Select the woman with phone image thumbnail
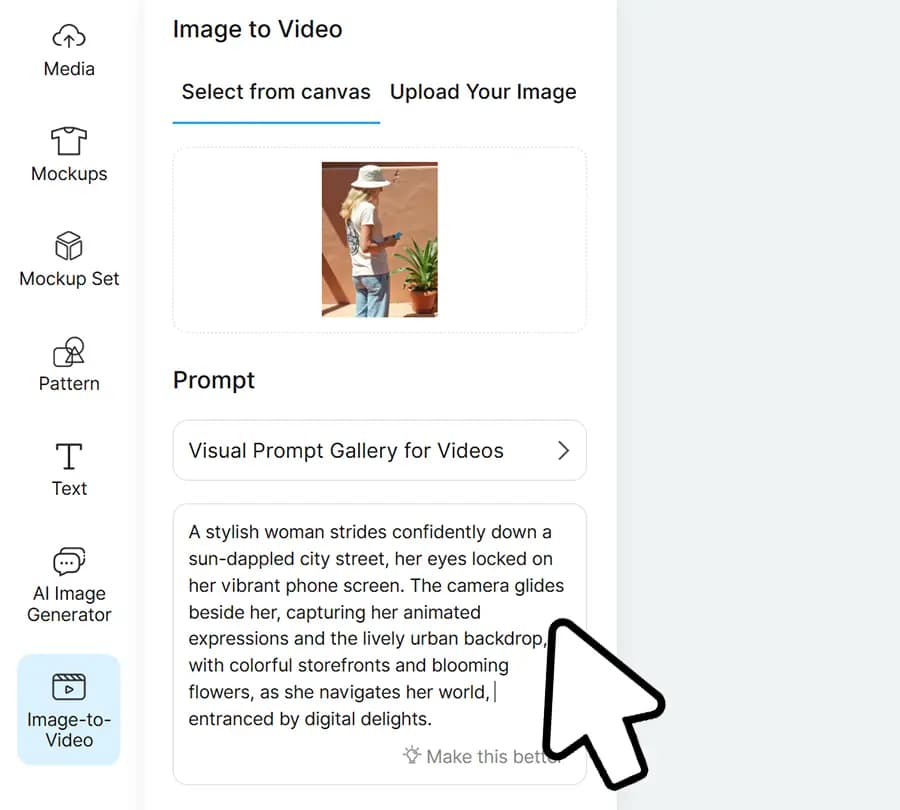Screen dimensions: 900x810 [x=379, y=240]
